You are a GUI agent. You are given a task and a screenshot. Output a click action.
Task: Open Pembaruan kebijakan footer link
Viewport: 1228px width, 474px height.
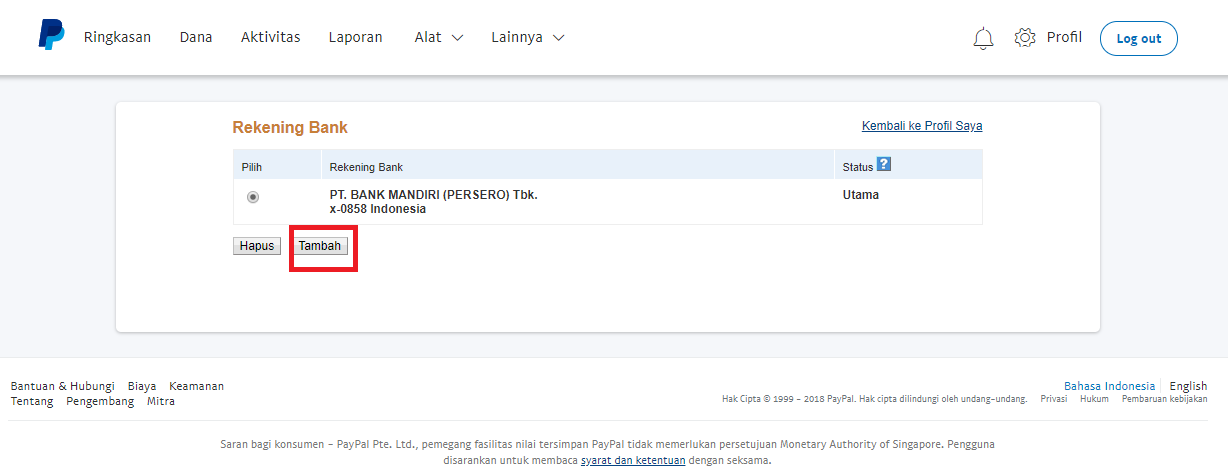(1164, 398)
